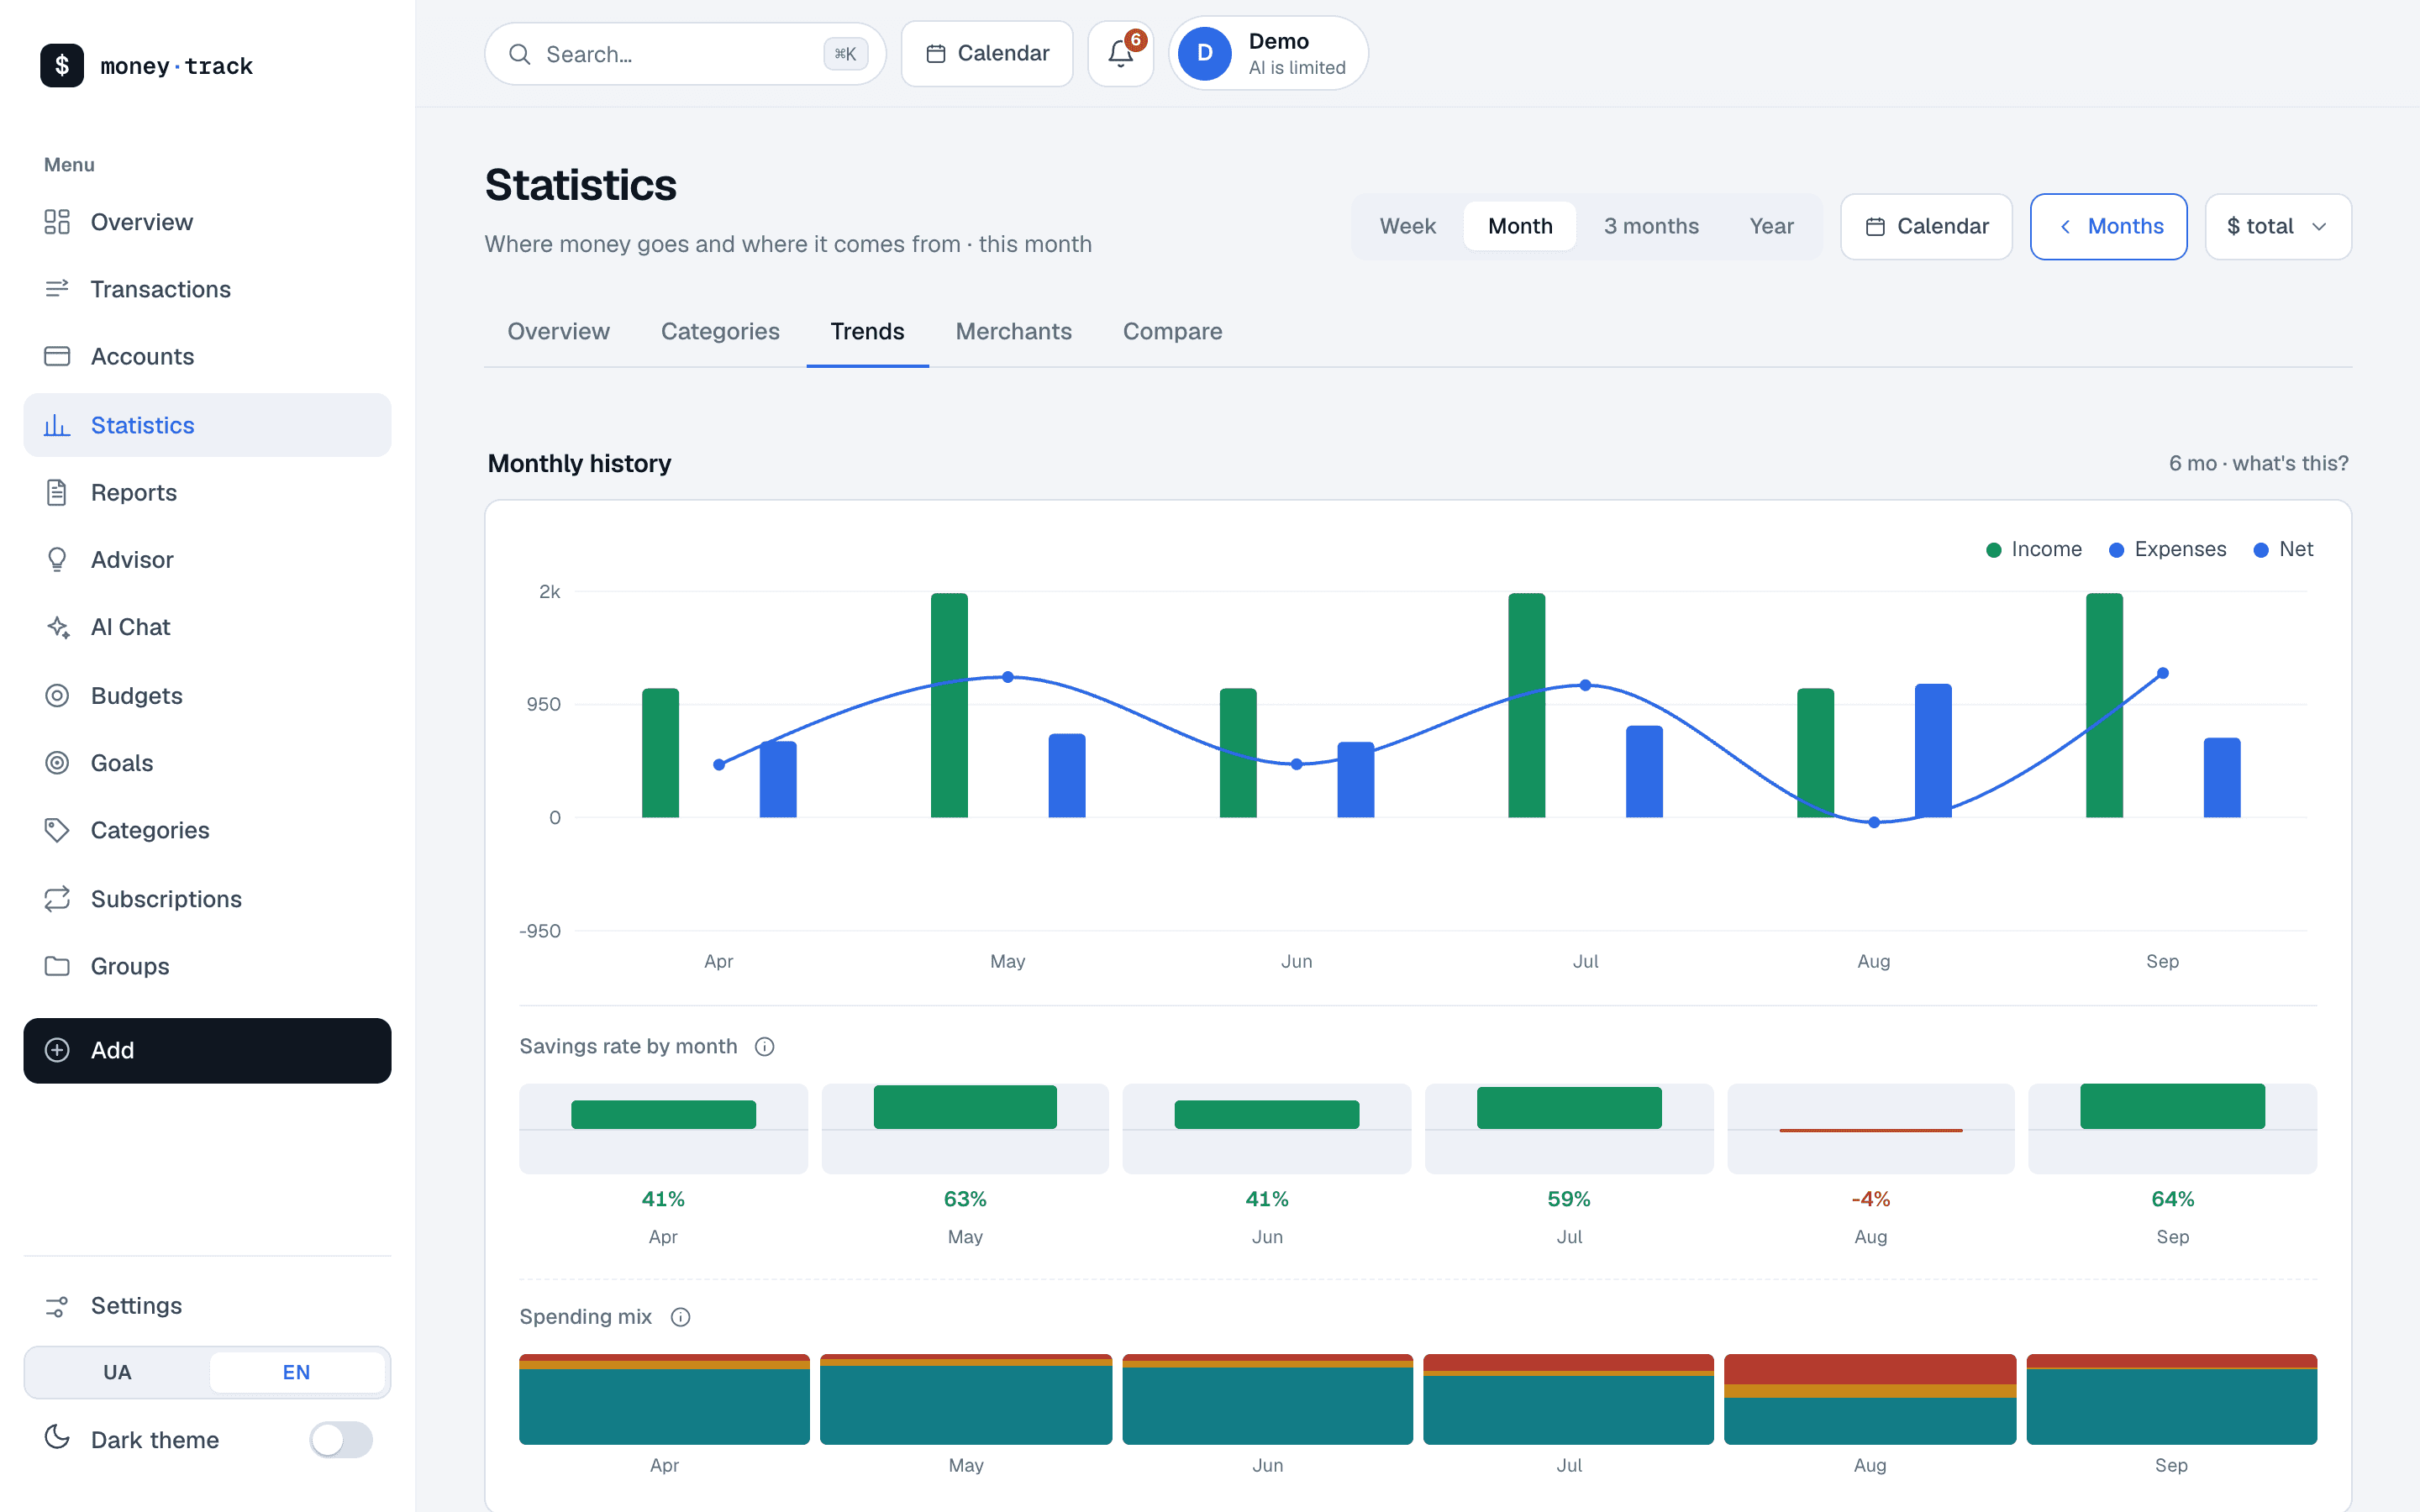2420x1512 pixels.
Task: Click the Accounts card icon
Action: pos(57,356)
